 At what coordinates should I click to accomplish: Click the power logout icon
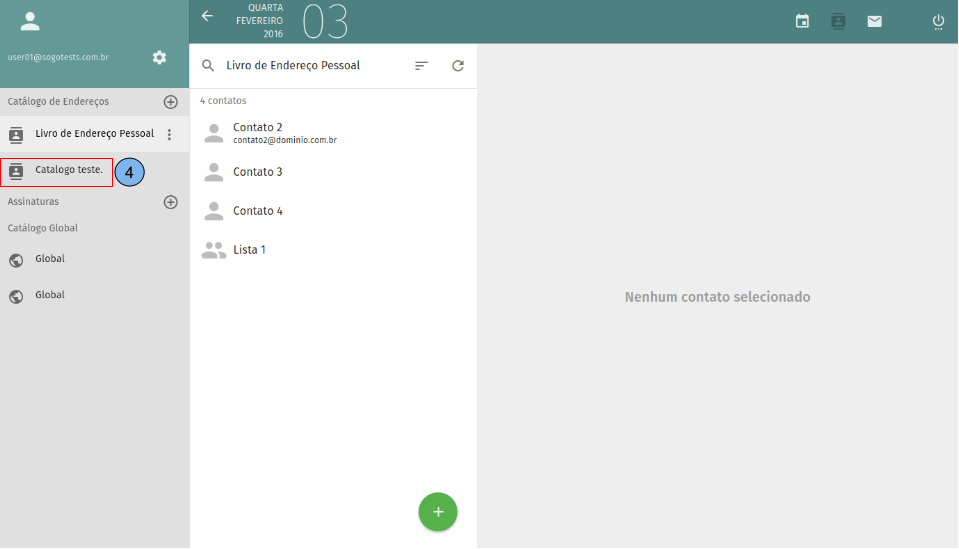(x=938, y=21)
